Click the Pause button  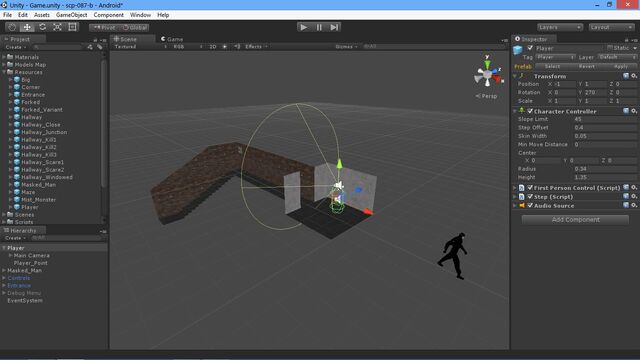[x=319, y=27]
